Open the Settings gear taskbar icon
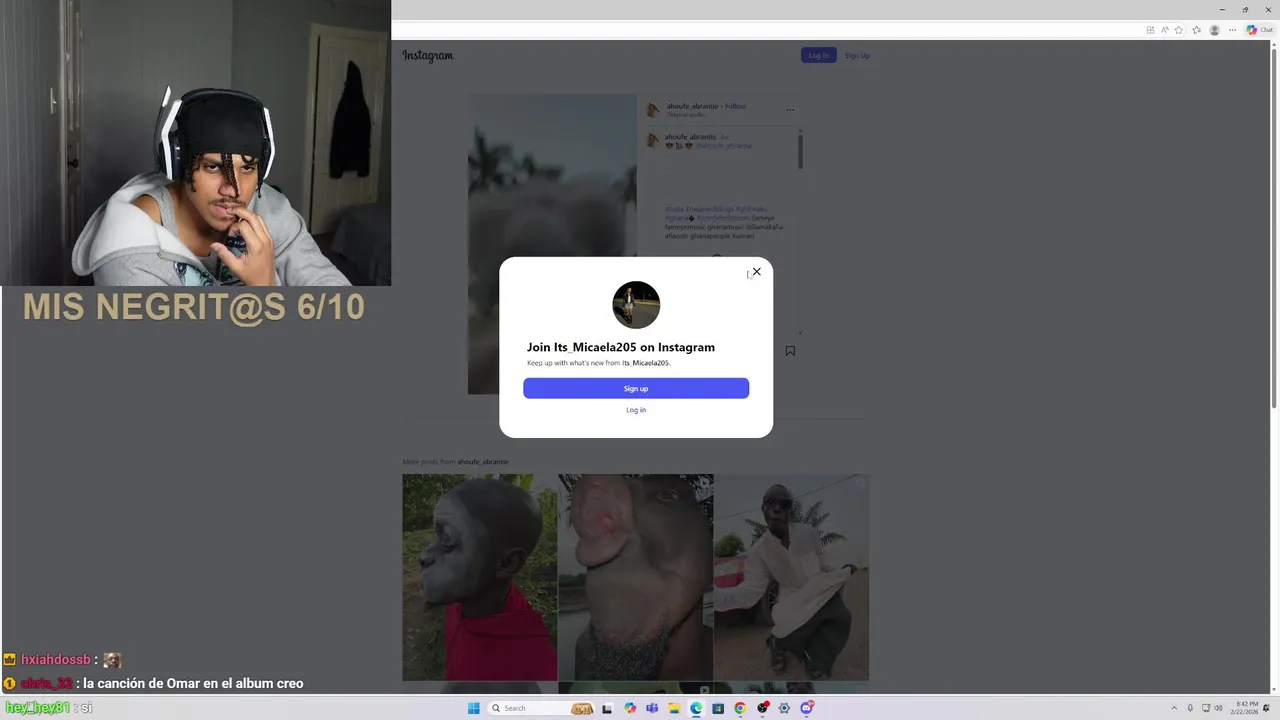 pyautogui.click(x=784, y=708)
